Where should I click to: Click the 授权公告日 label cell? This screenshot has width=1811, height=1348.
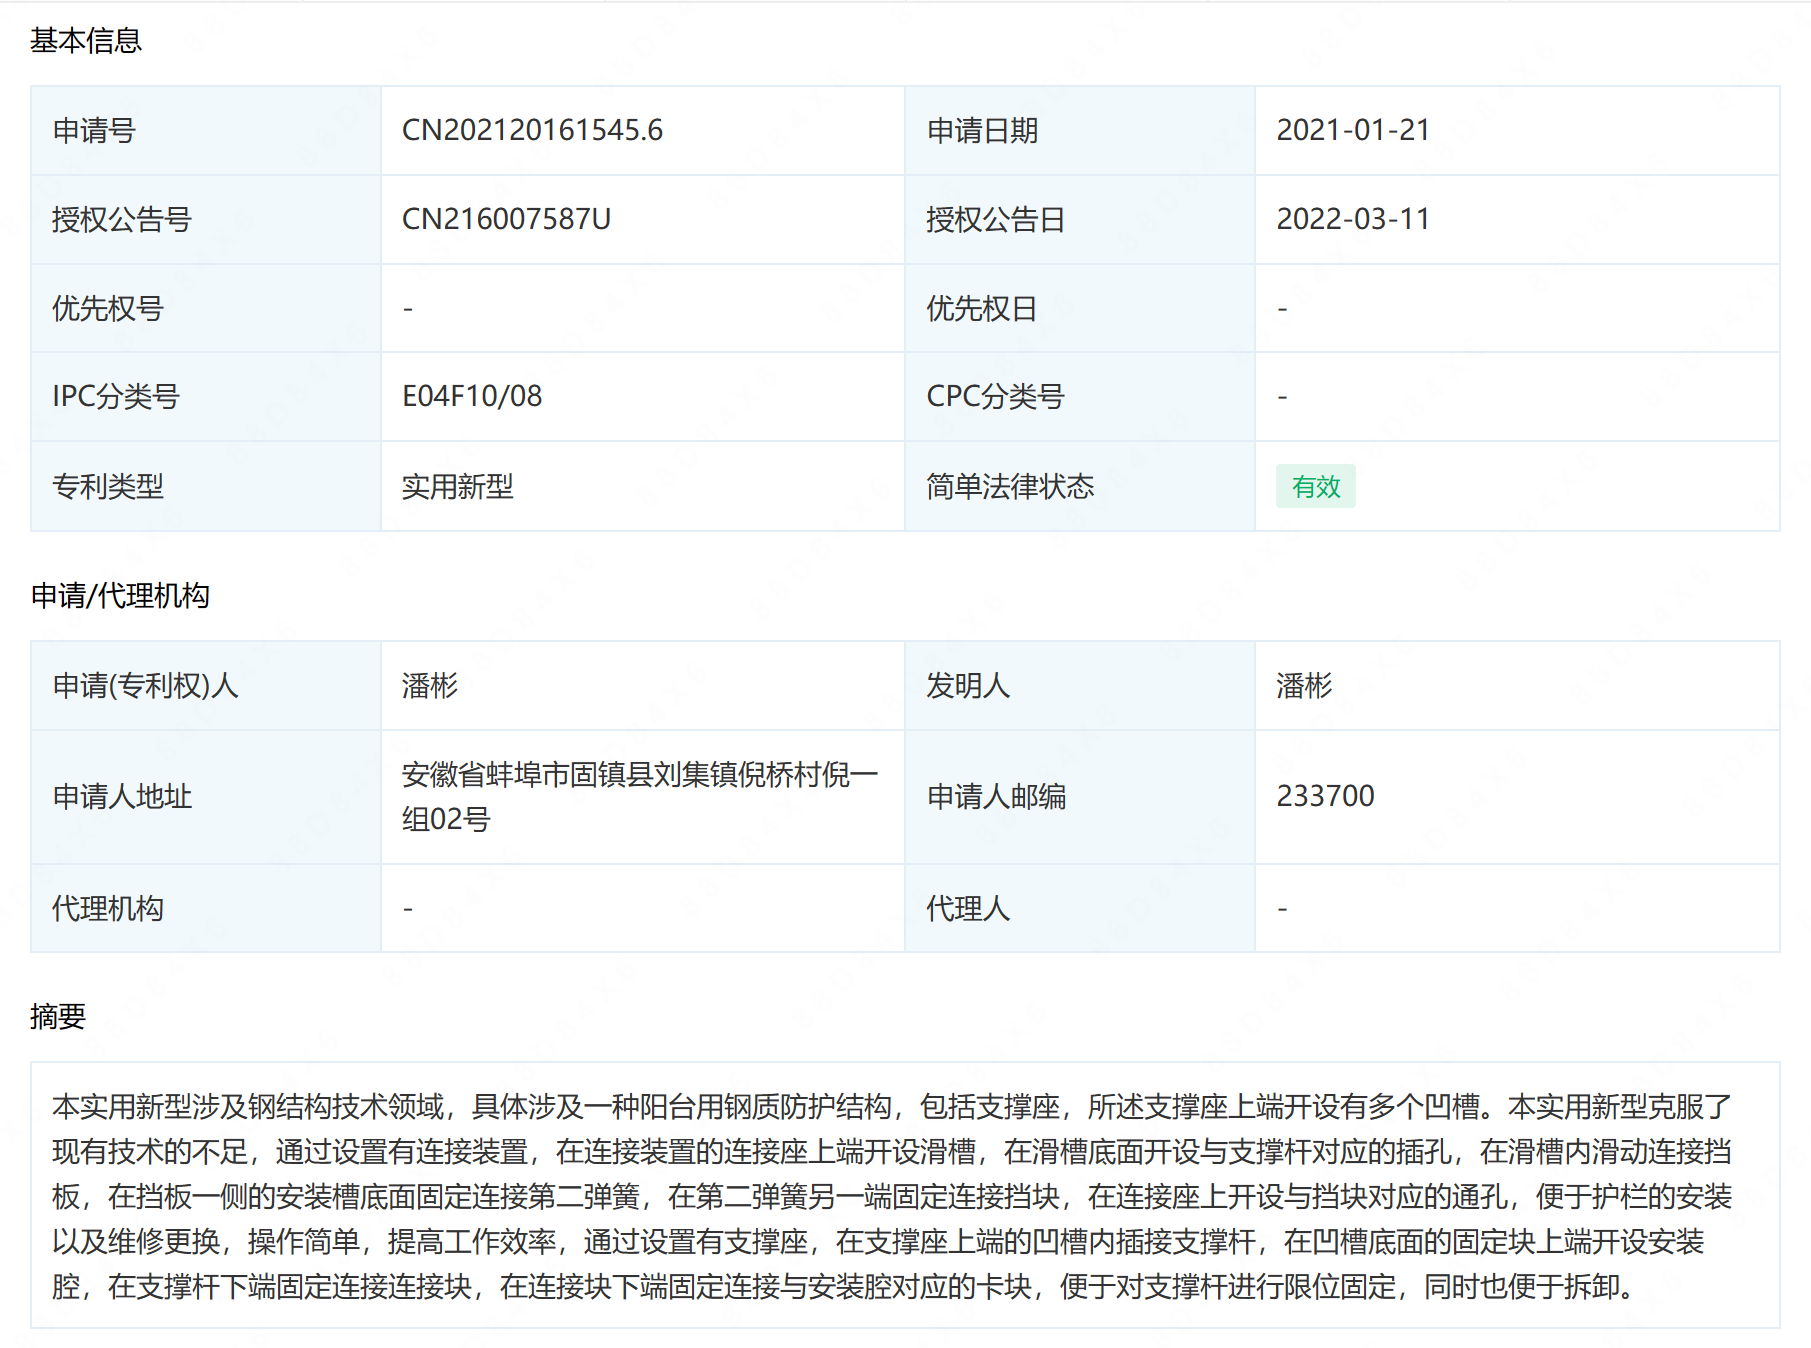click(1080, 219)
